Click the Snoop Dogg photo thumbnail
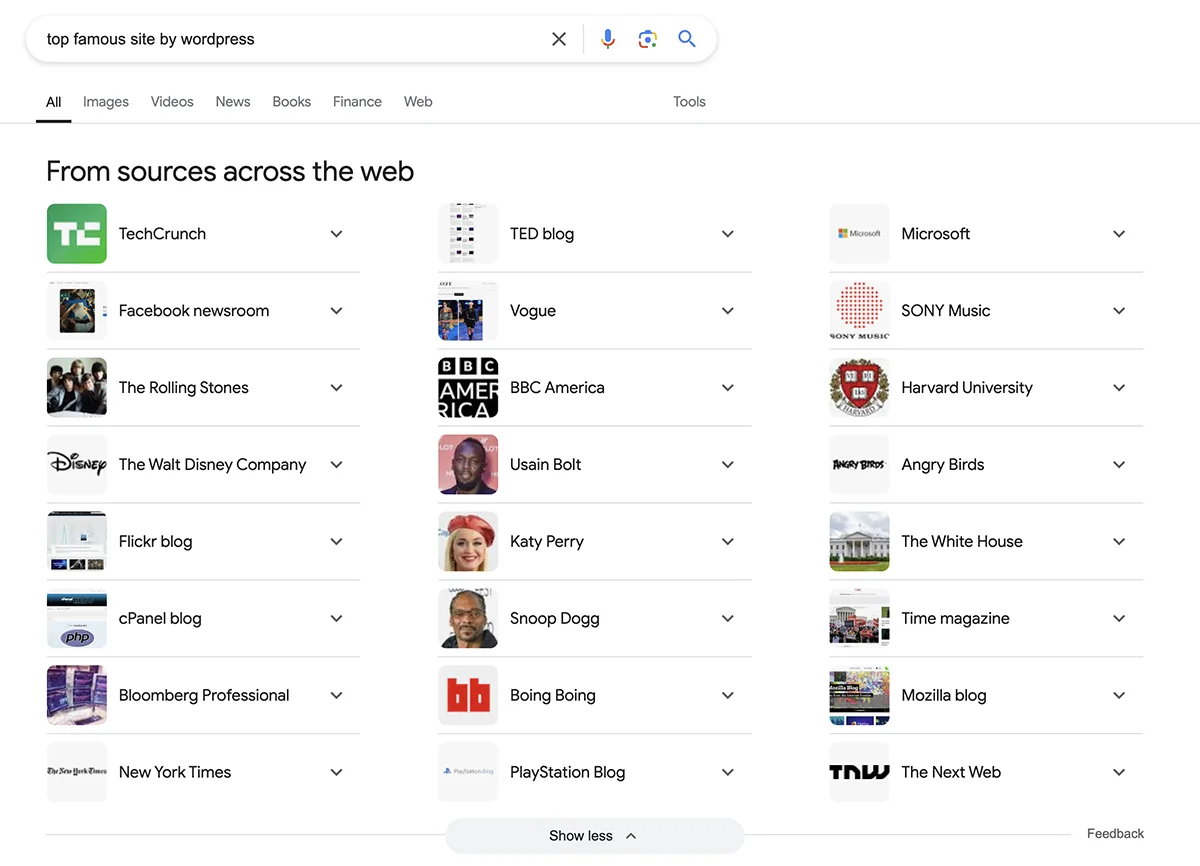The image size is (1200, 866). pyautogui.click(x=468, y=619)
